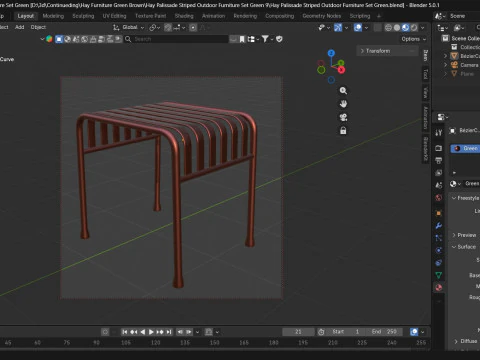This screenshot has width=480, height=360.
Task: Open the Object Data green curve tab icon
Action: (439, 275)
